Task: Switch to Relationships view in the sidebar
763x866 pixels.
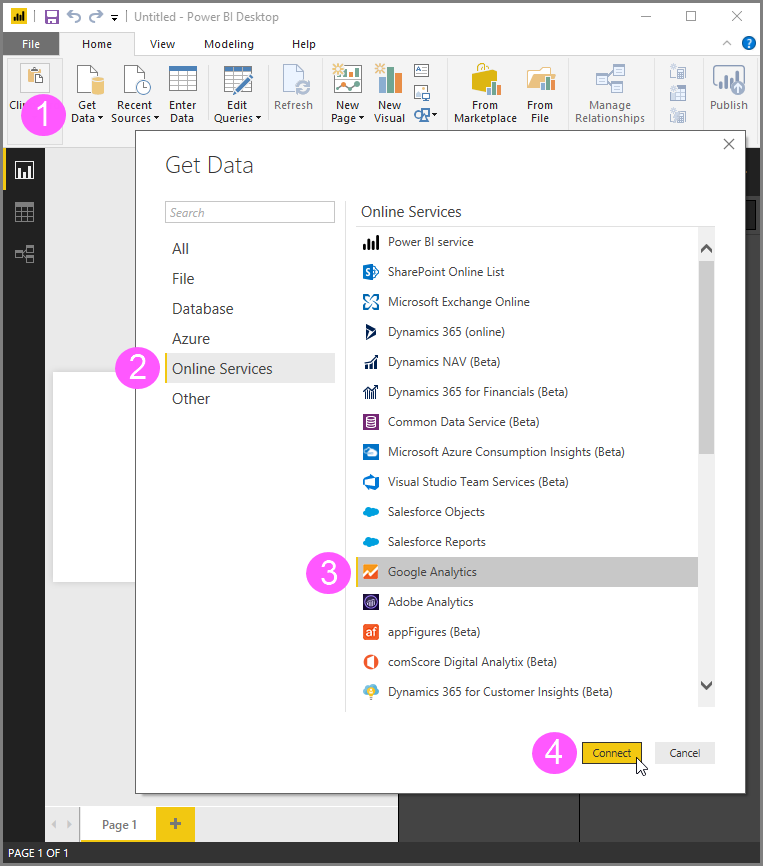Action: coord(24,254)
